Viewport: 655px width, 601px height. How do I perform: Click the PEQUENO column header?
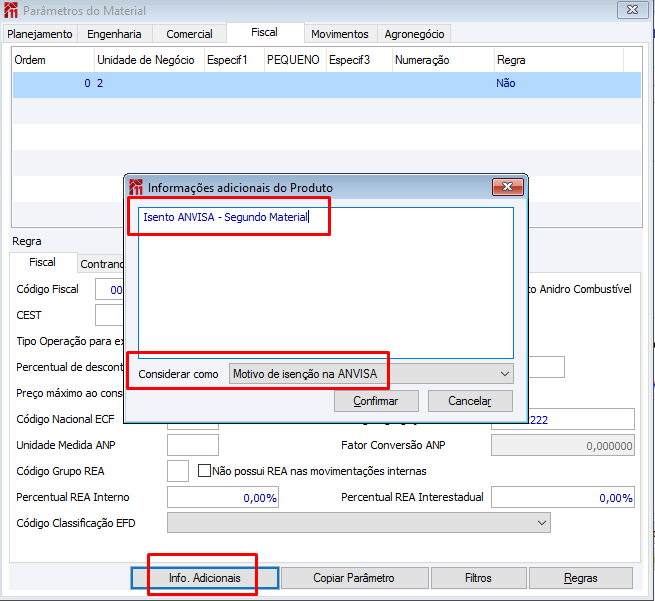point(295,60)
